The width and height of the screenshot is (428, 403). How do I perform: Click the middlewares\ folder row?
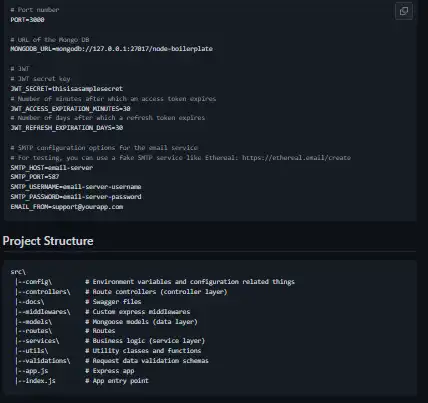tap(103, 312)
